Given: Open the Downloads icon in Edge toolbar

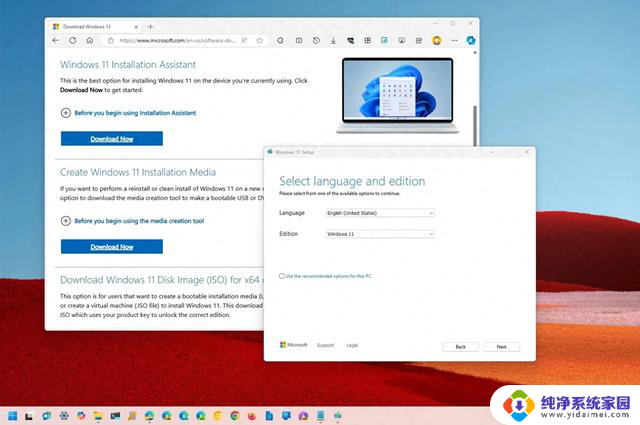Looking at the screenshot, I should pyautogui.click(x=333, y=40).
